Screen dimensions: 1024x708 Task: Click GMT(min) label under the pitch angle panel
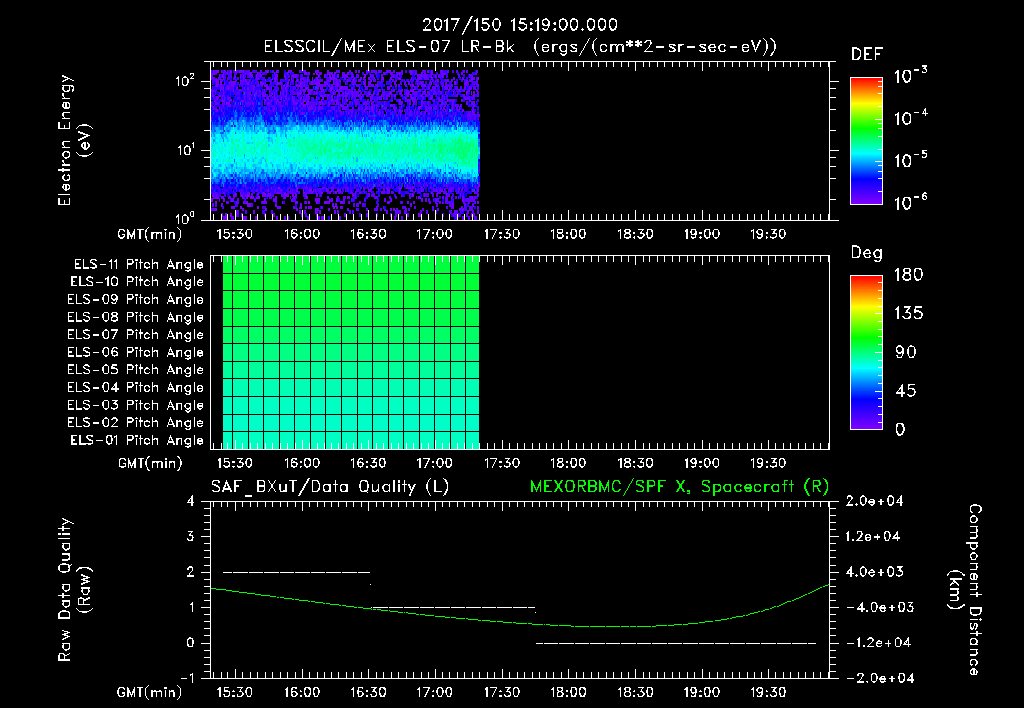pyautogui.click(x=150, y=464)
